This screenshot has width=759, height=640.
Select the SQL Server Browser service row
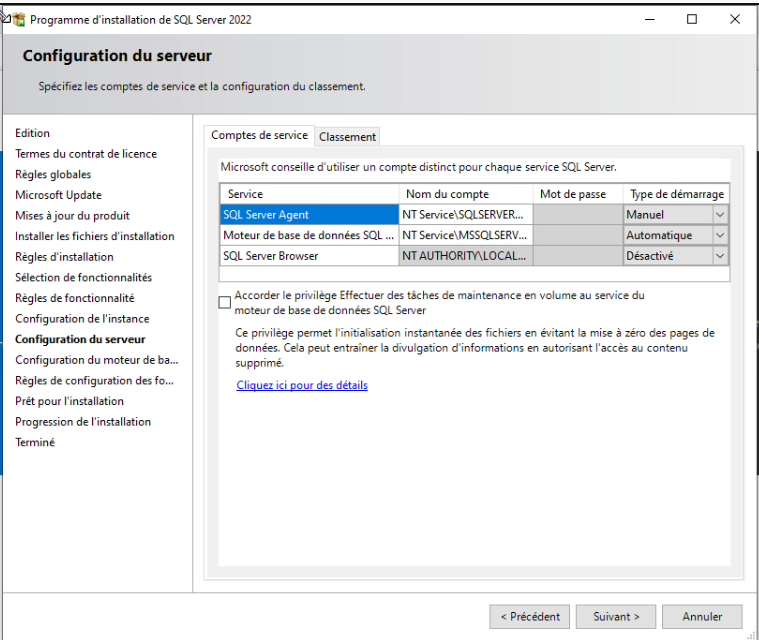tap(309, 256)
